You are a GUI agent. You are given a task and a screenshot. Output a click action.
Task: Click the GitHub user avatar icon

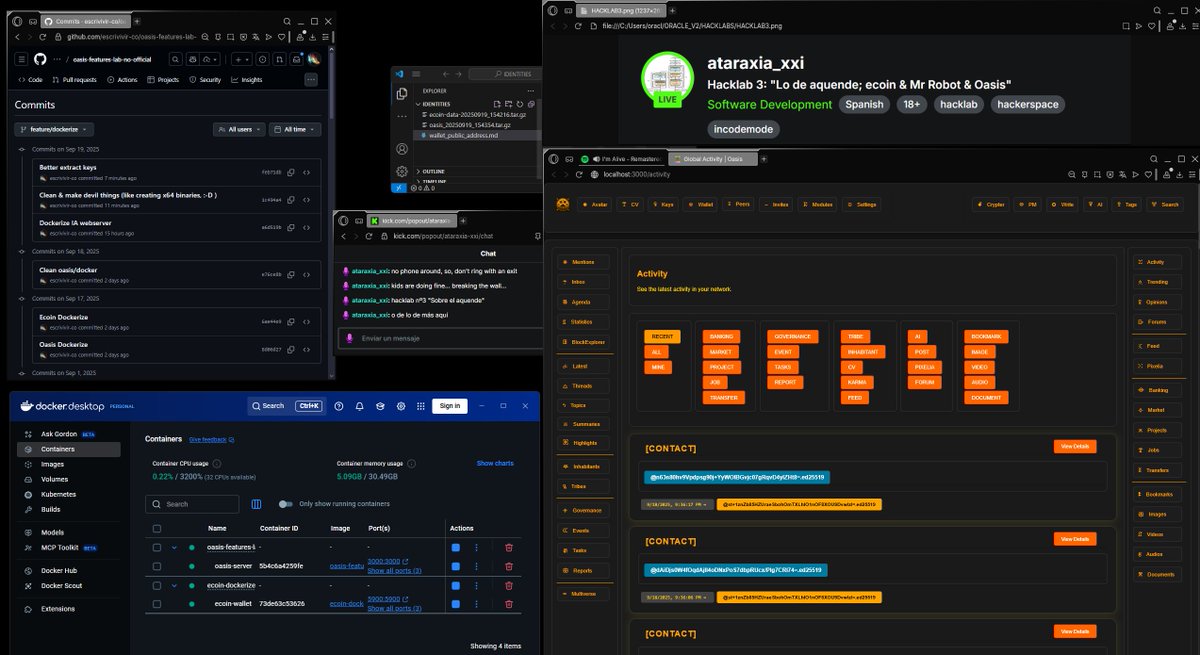(x=314, y=59)
